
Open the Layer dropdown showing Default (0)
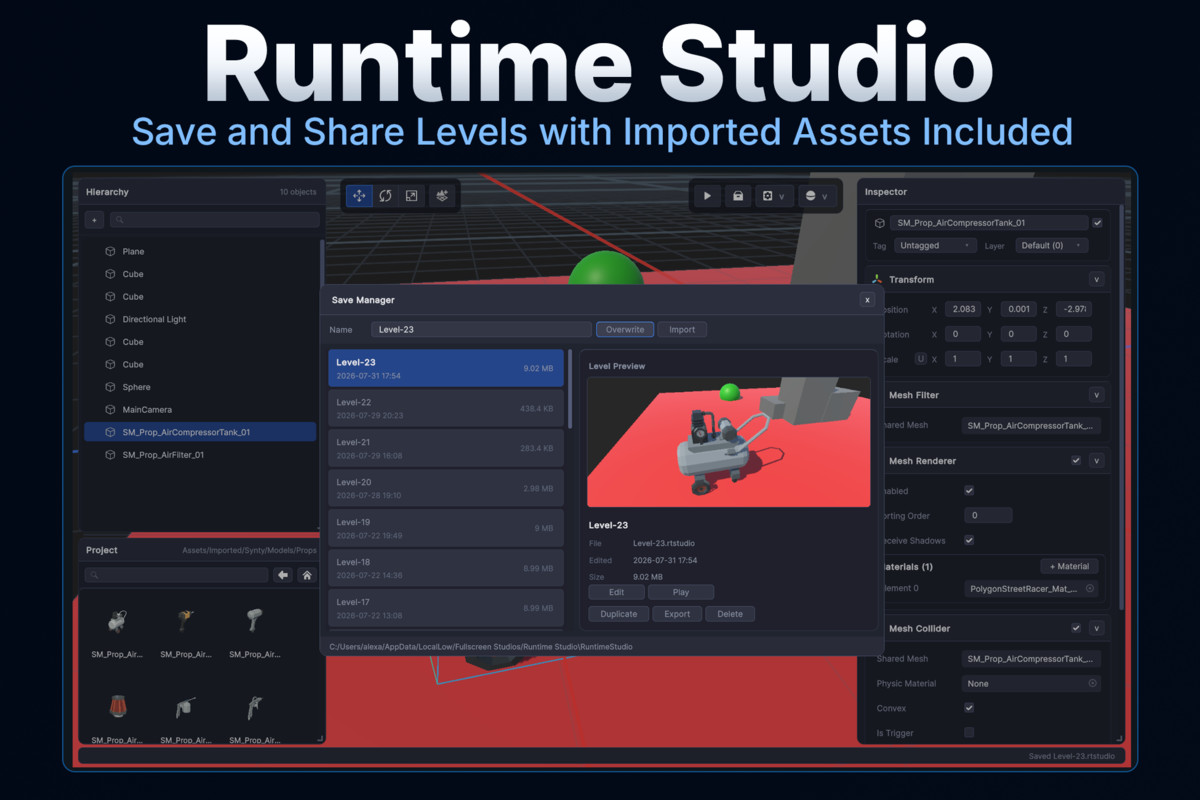tap(1052, 245)
